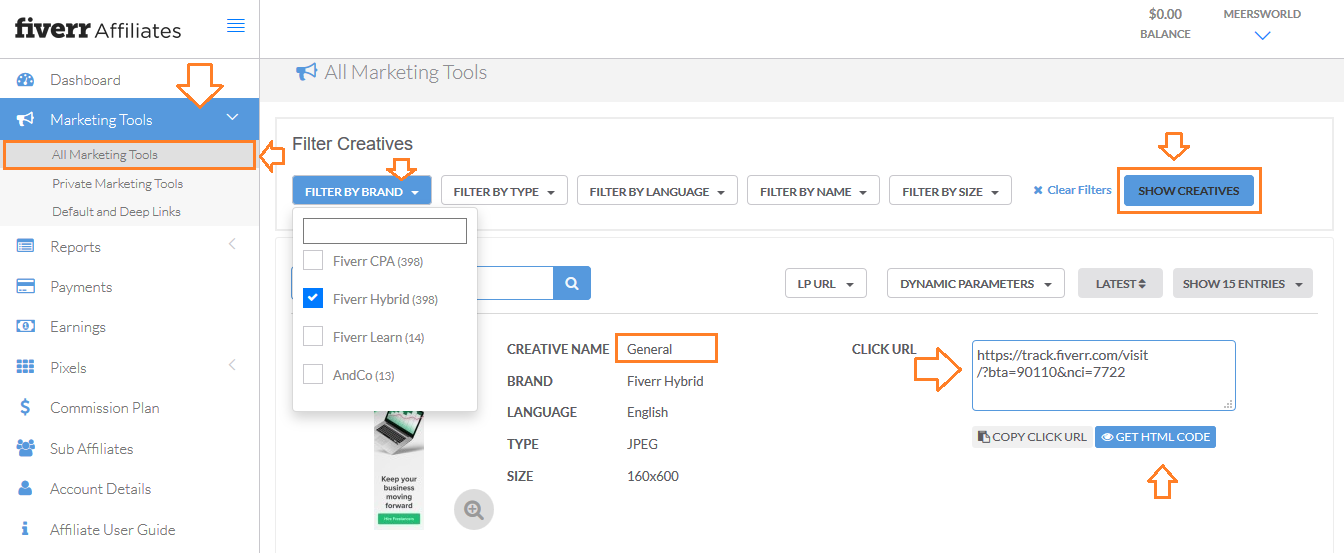The image size is (1344, 553).
Task: Click the Copy Click URL button
Action: coord(1032,437)
